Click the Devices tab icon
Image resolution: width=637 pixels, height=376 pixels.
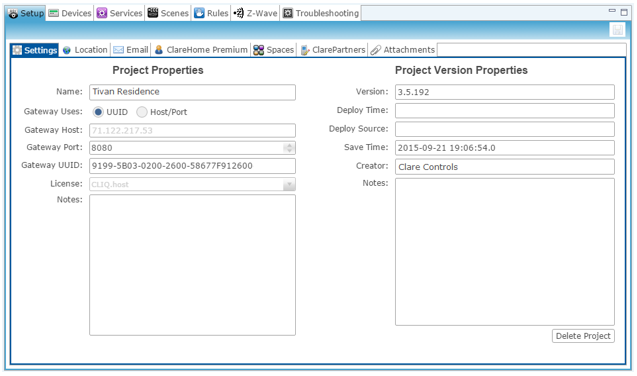53,13
